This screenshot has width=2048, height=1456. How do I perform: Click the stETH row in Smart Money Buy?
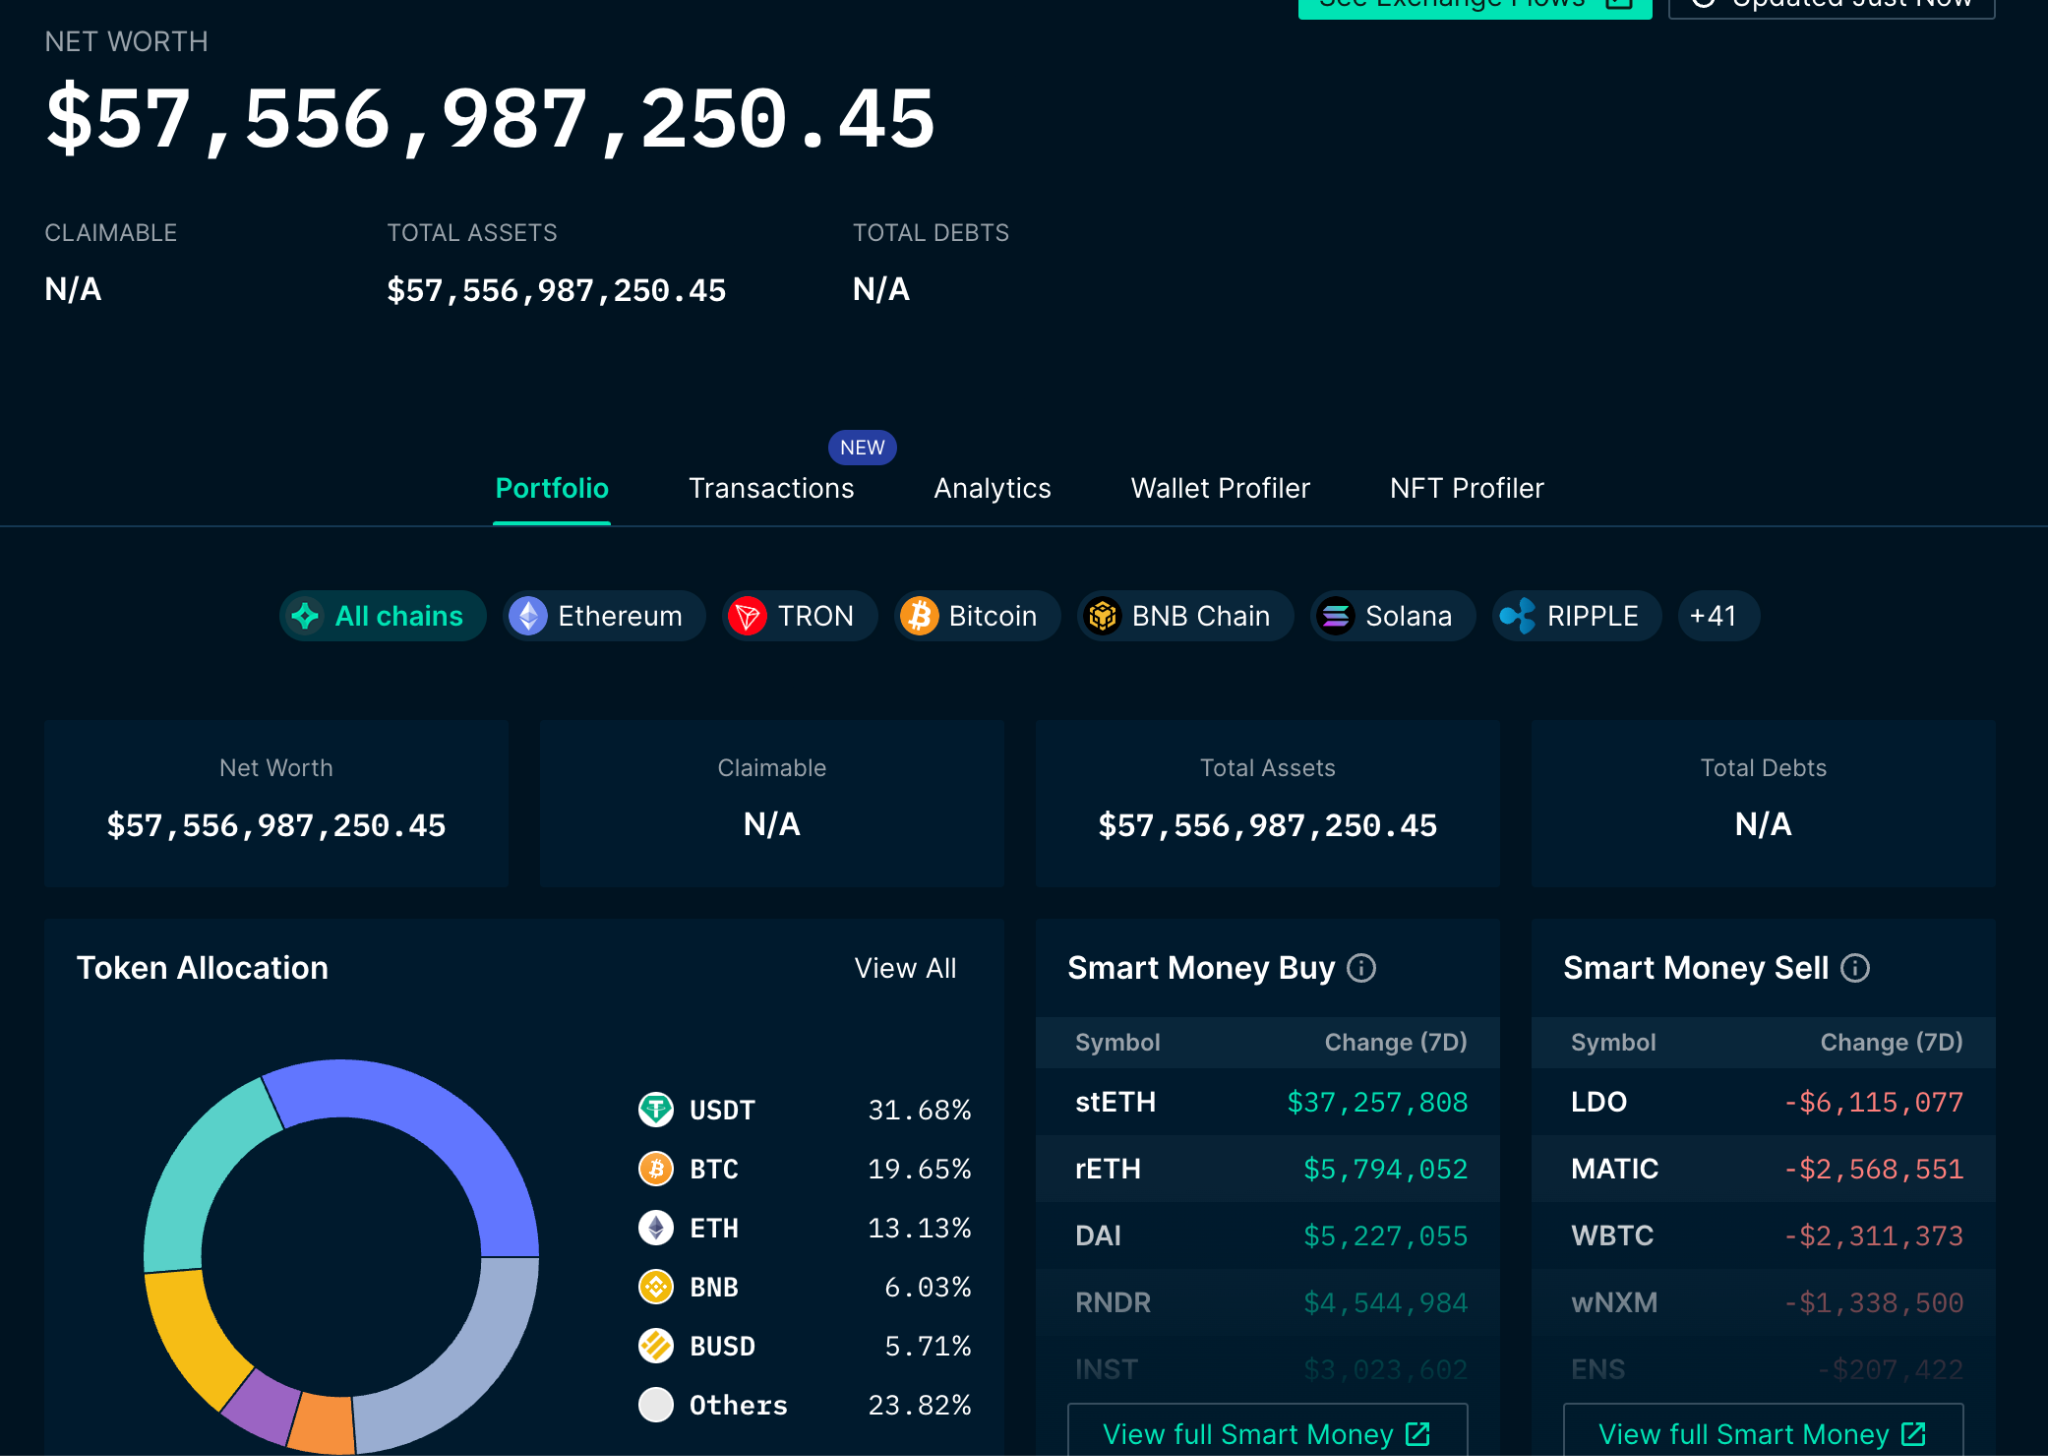(x=1266, y=1102)
